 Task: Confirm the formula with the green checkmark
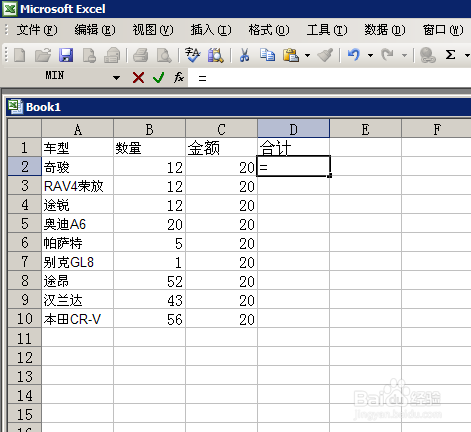click(x=158, y=78)
